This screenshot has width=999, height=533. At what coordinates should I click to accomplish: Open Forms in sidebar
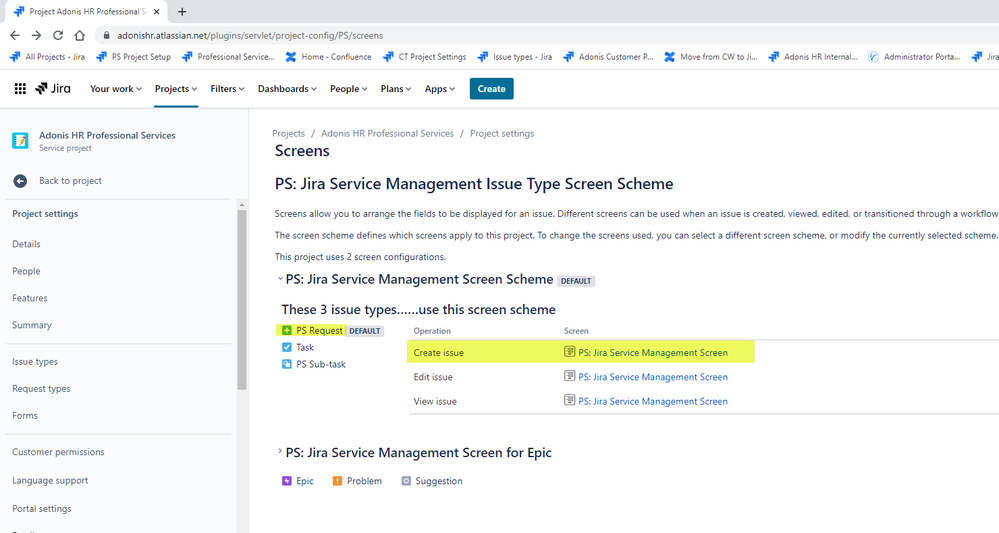(x=25, y=415)
